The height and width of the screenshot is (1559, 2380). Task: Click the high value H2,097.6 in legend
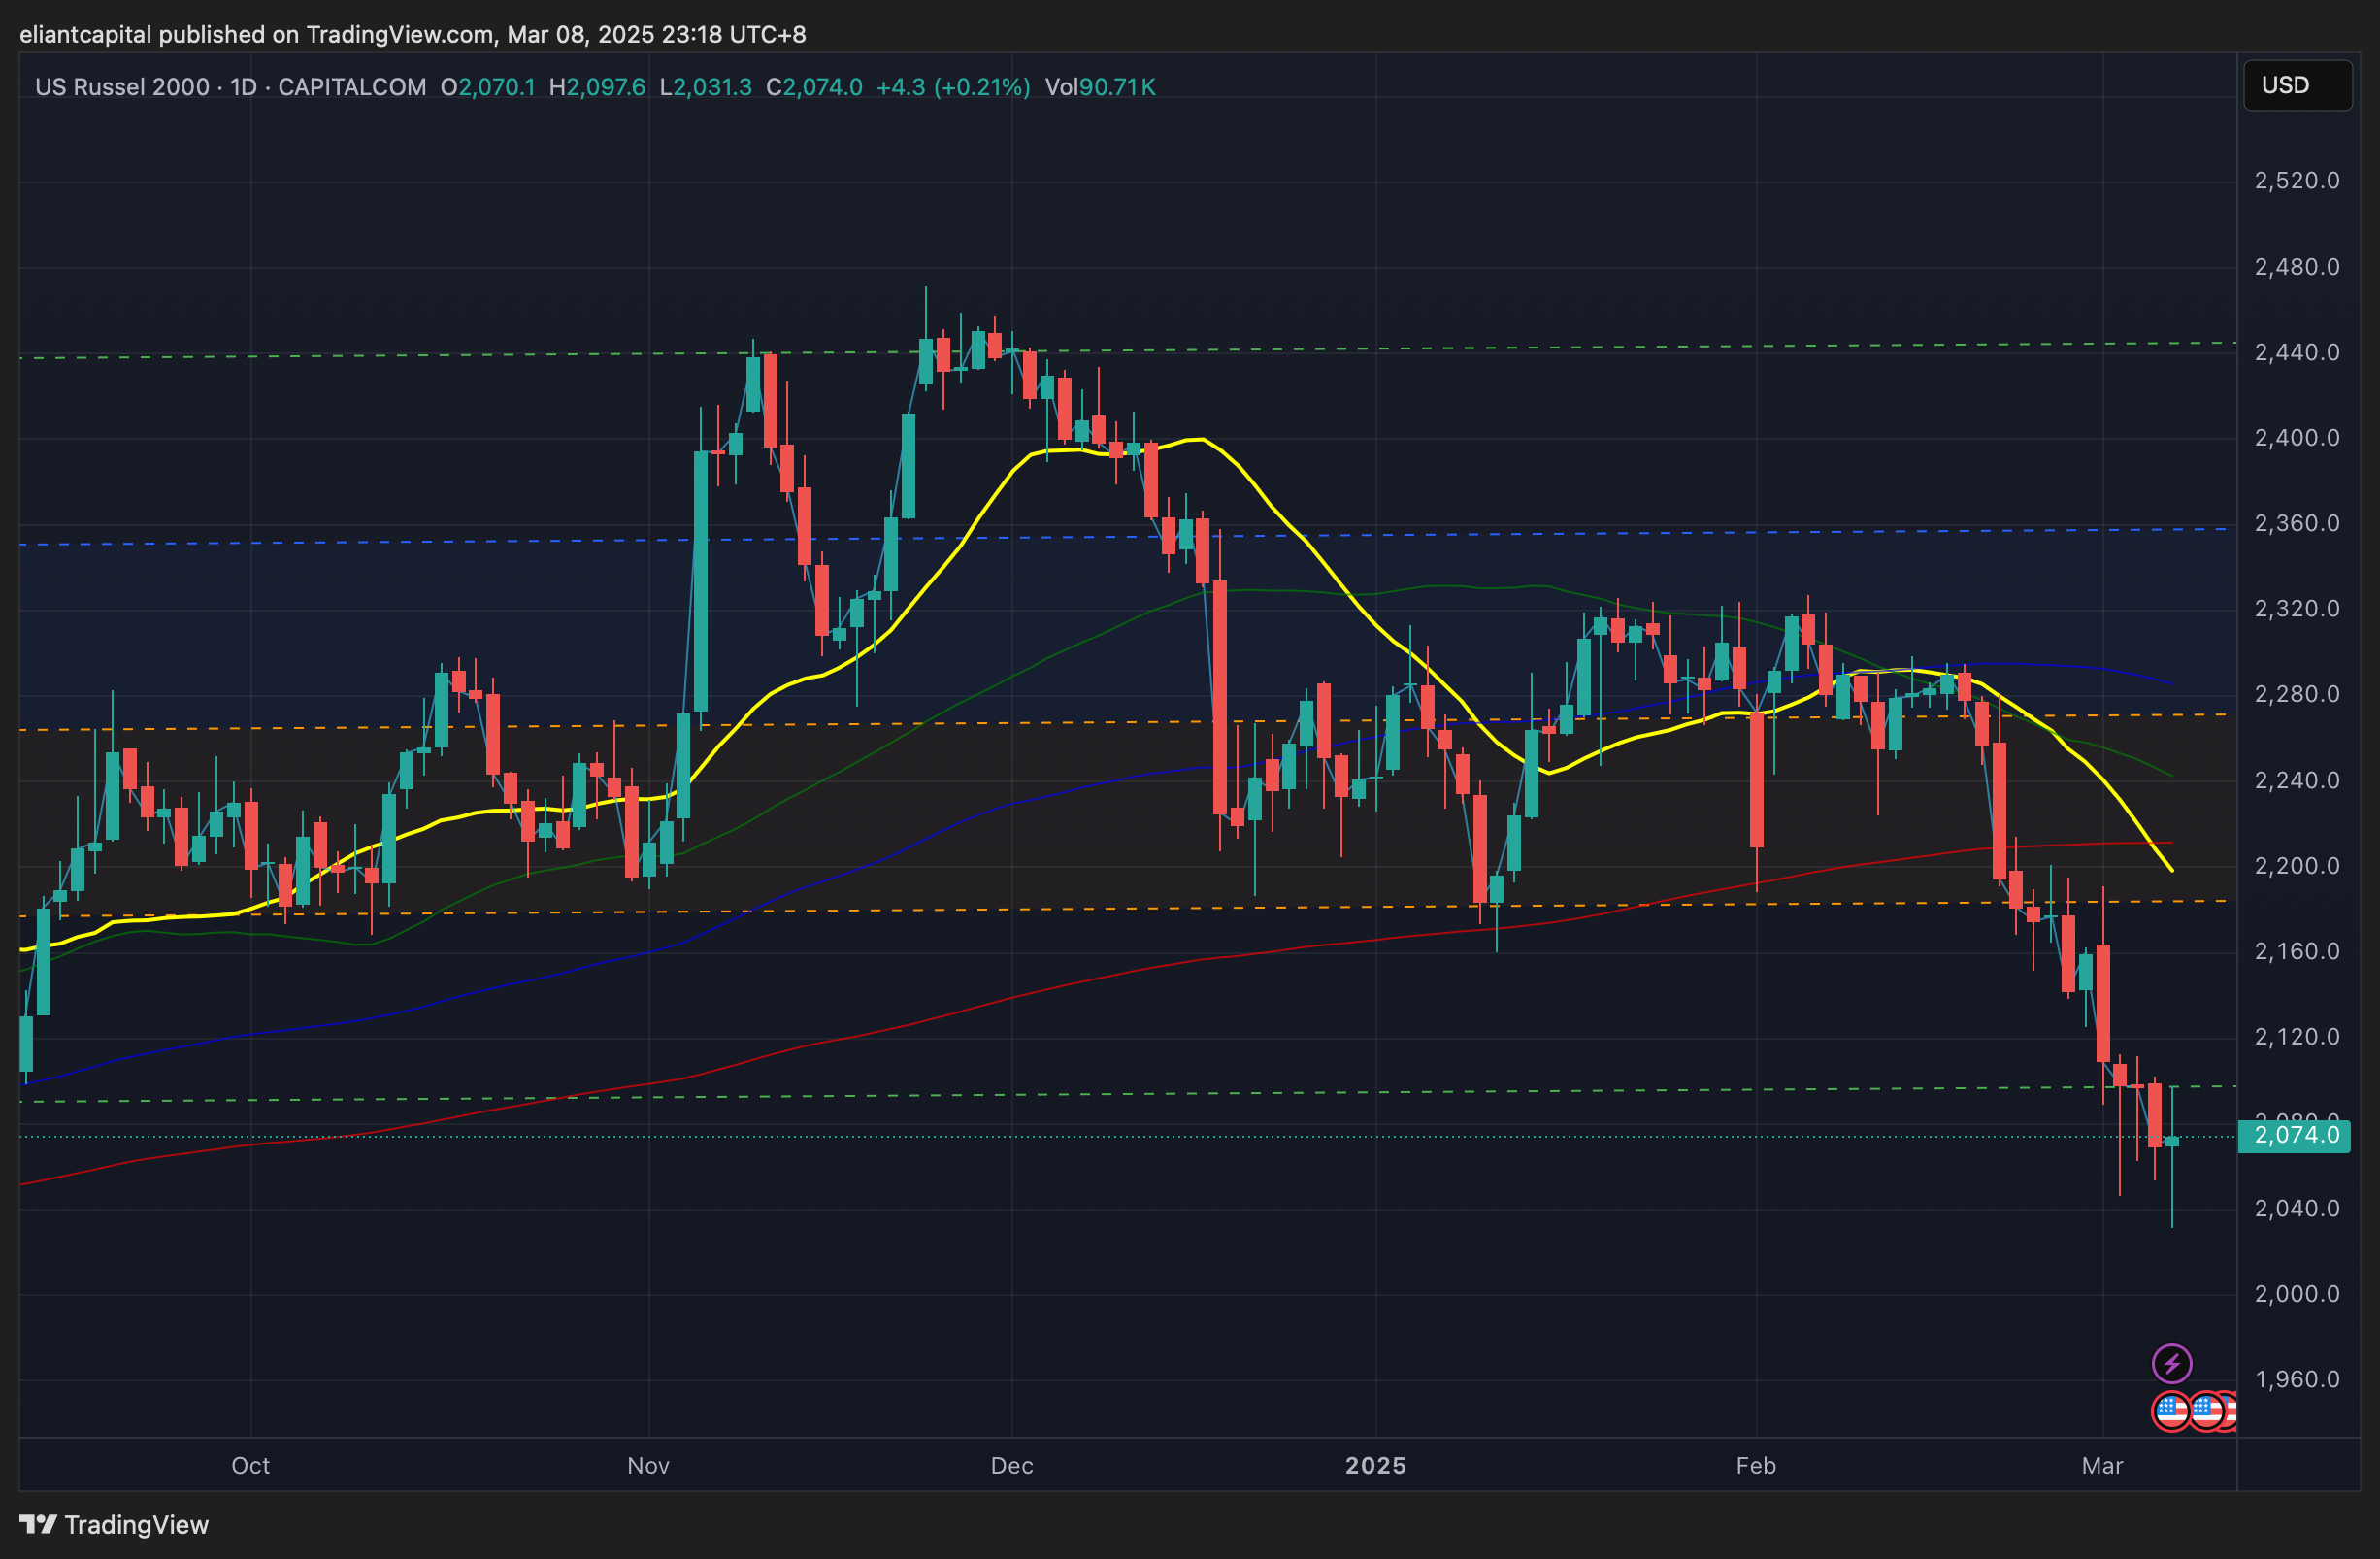(x=597, y=87)
